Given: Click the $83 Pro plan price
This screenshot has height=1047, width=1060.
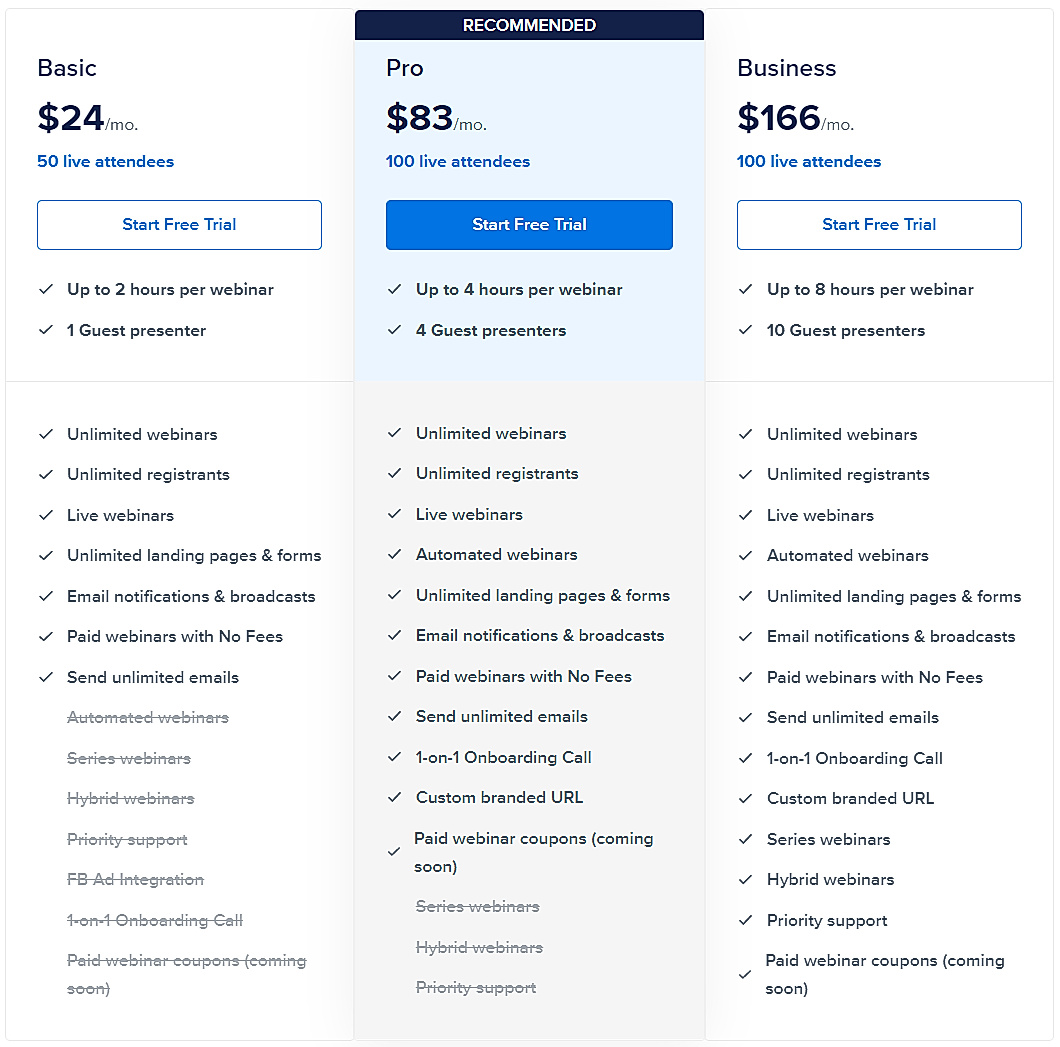Looking at the screenshot, I should [x=420, y=119].
